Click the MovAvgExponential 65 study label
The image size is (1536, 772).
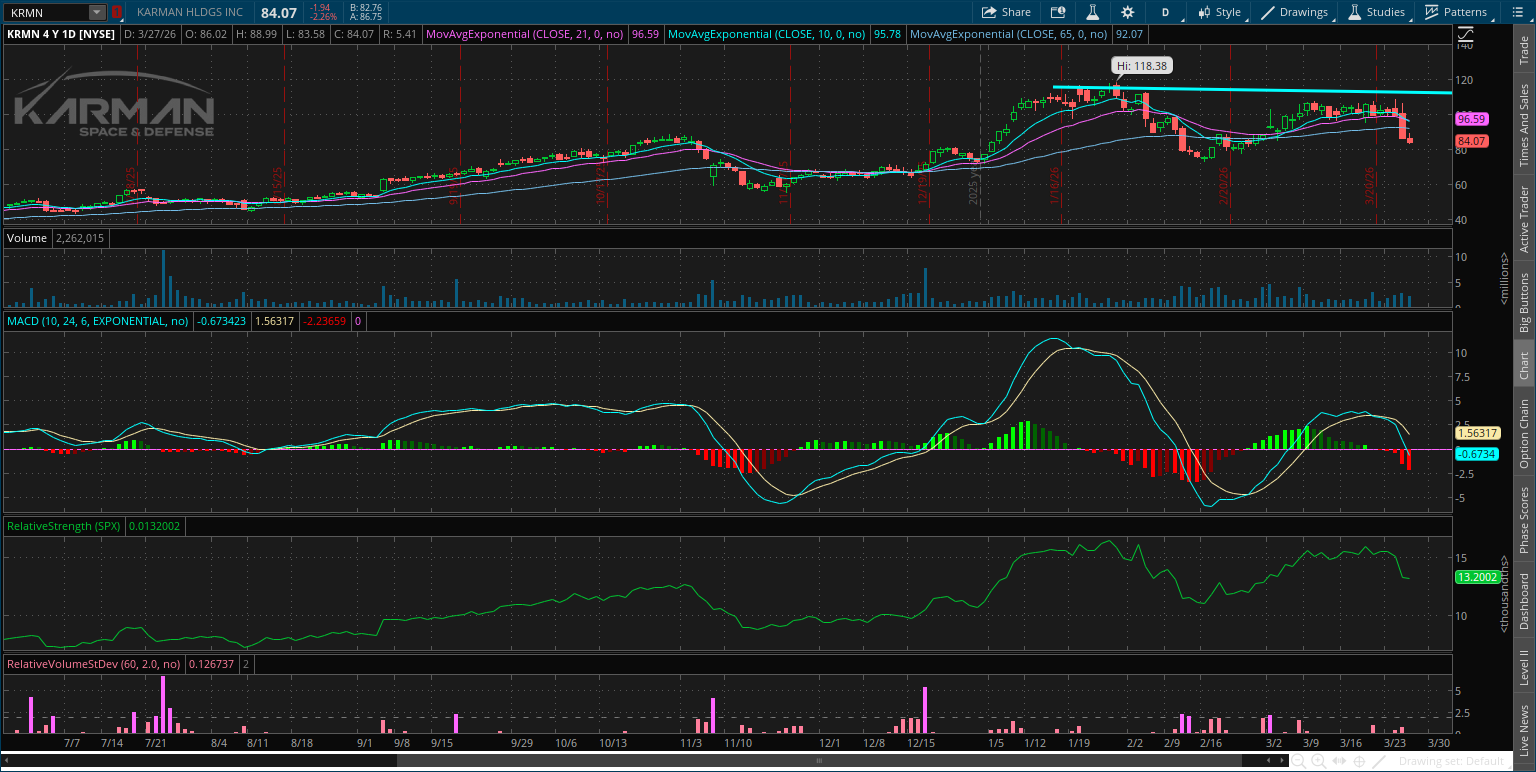[1009, 33]
